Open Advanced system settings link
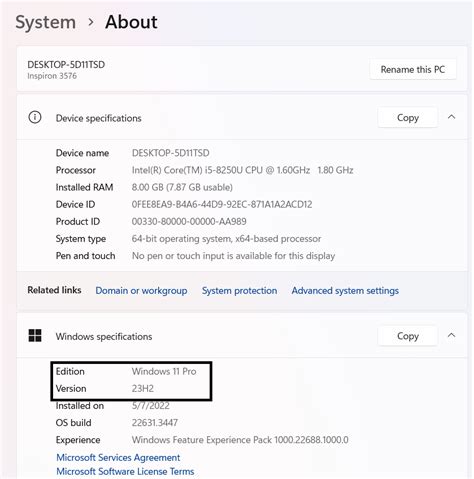This screenshot has height=479, width=474. [345, 291]
